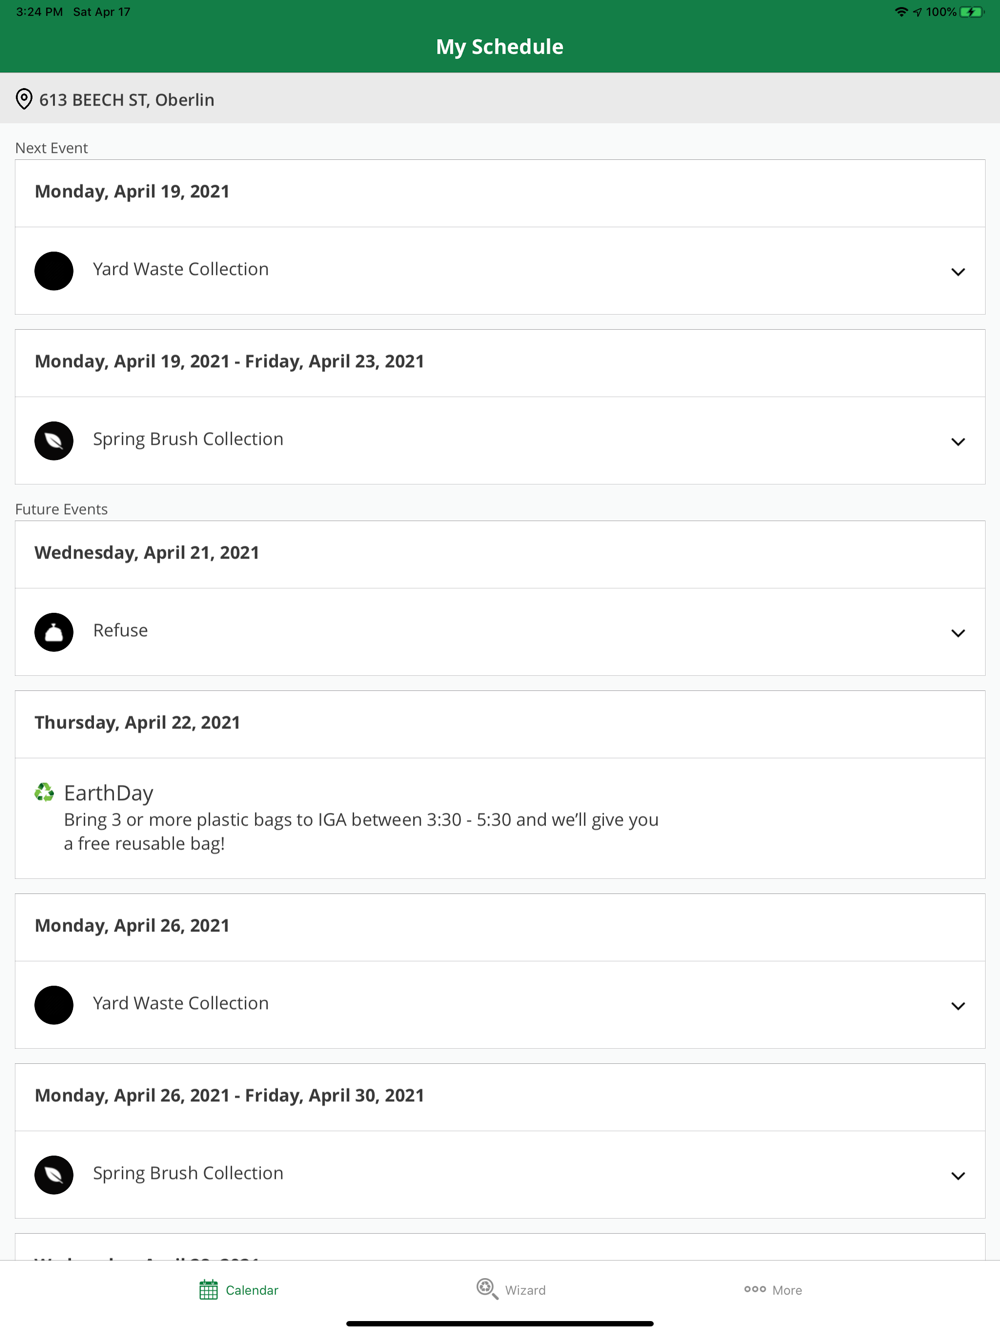
Task: Click the April 19 Spring Brush leaf icon
Action: [54, 441]
